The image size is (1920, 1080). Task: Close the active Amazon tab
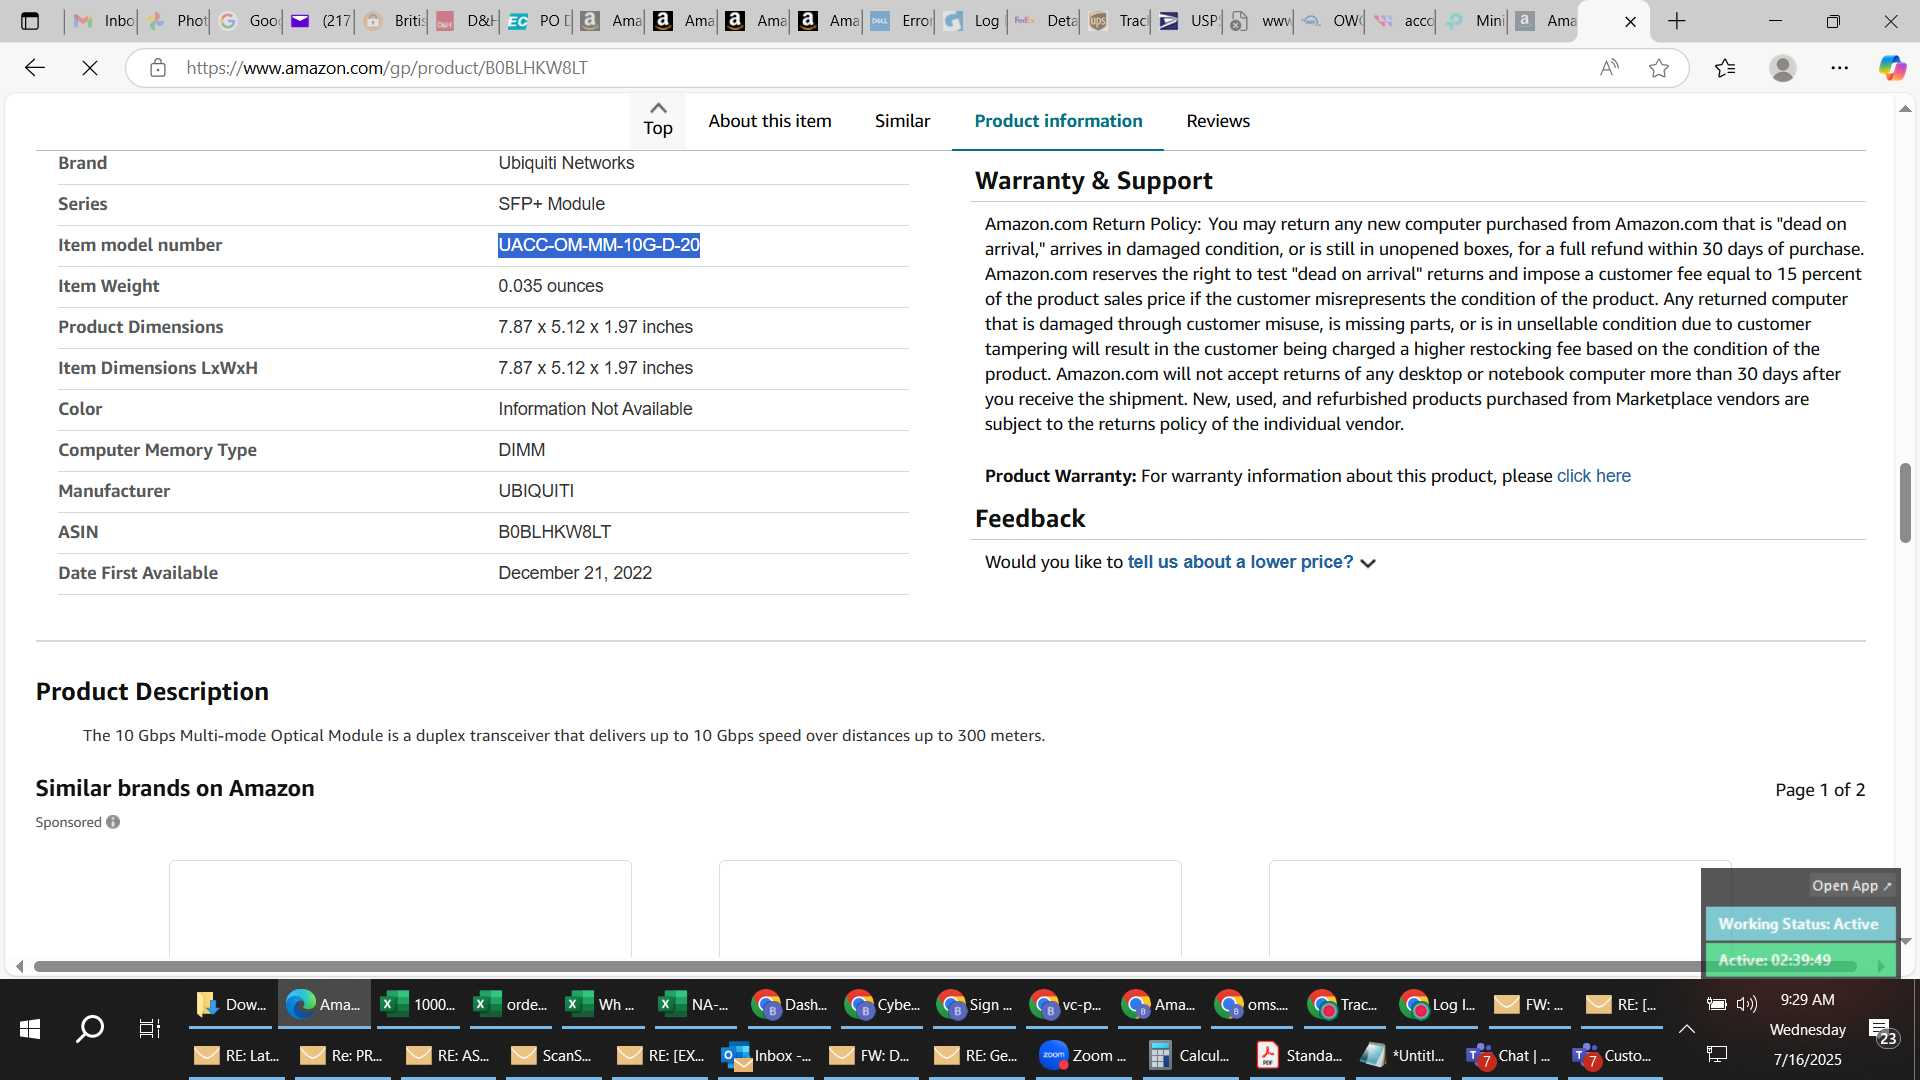[x=1630, y=21]
